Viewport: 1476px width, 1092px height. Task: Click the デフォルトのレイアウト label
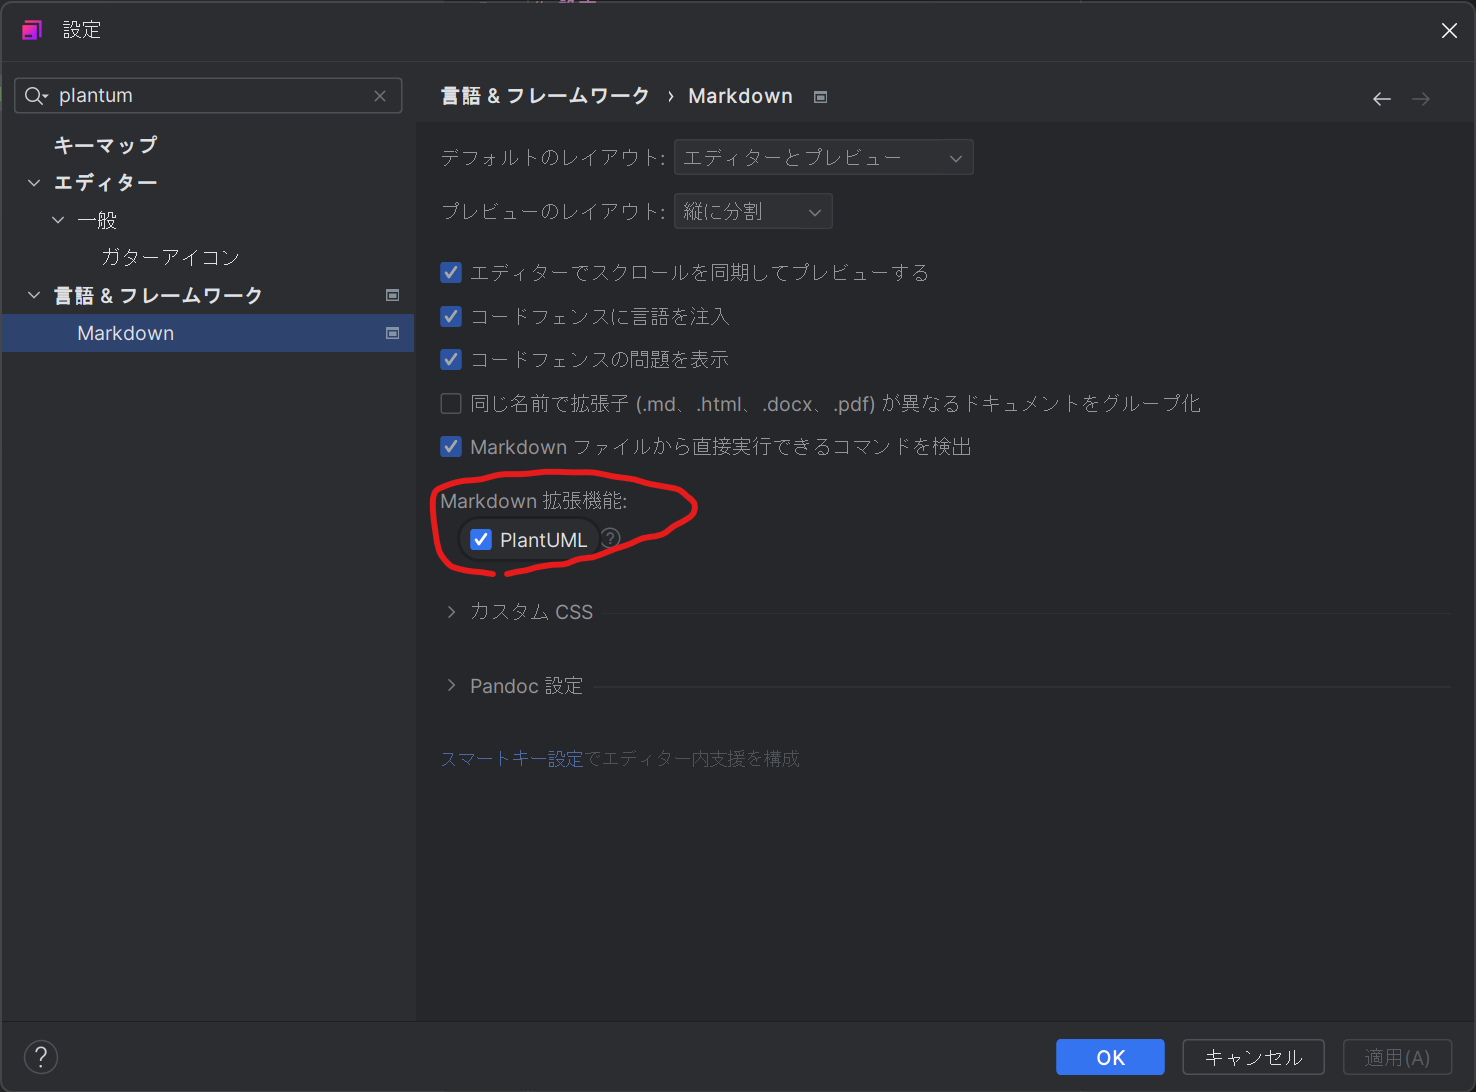553,157
